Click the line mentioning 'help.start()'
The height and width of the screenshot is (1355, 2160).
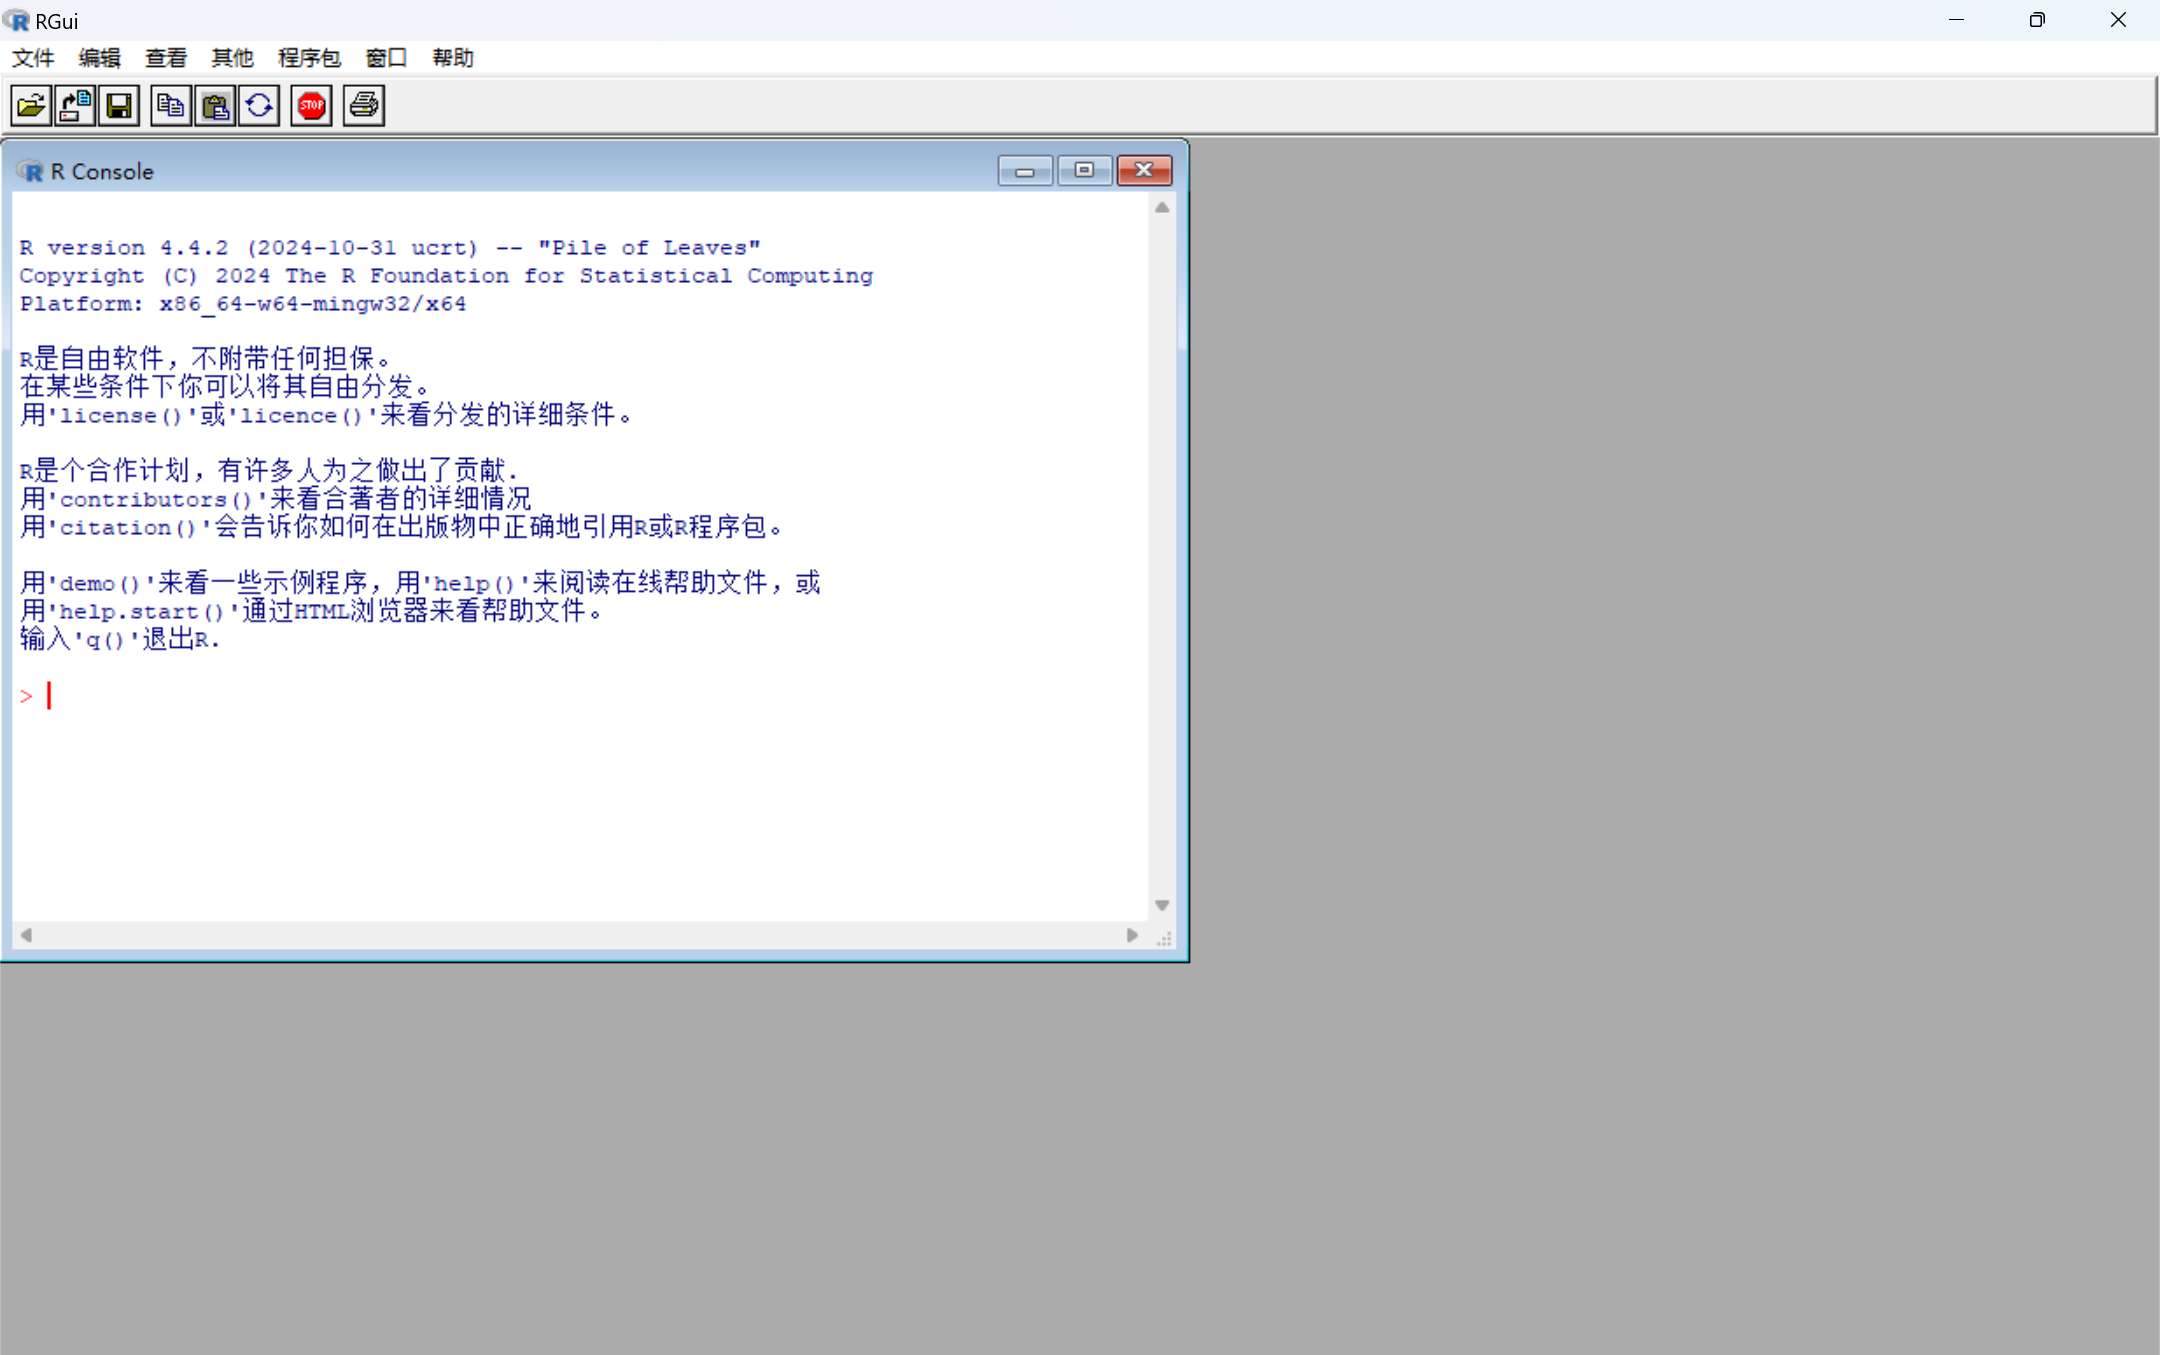click(311, 610)
